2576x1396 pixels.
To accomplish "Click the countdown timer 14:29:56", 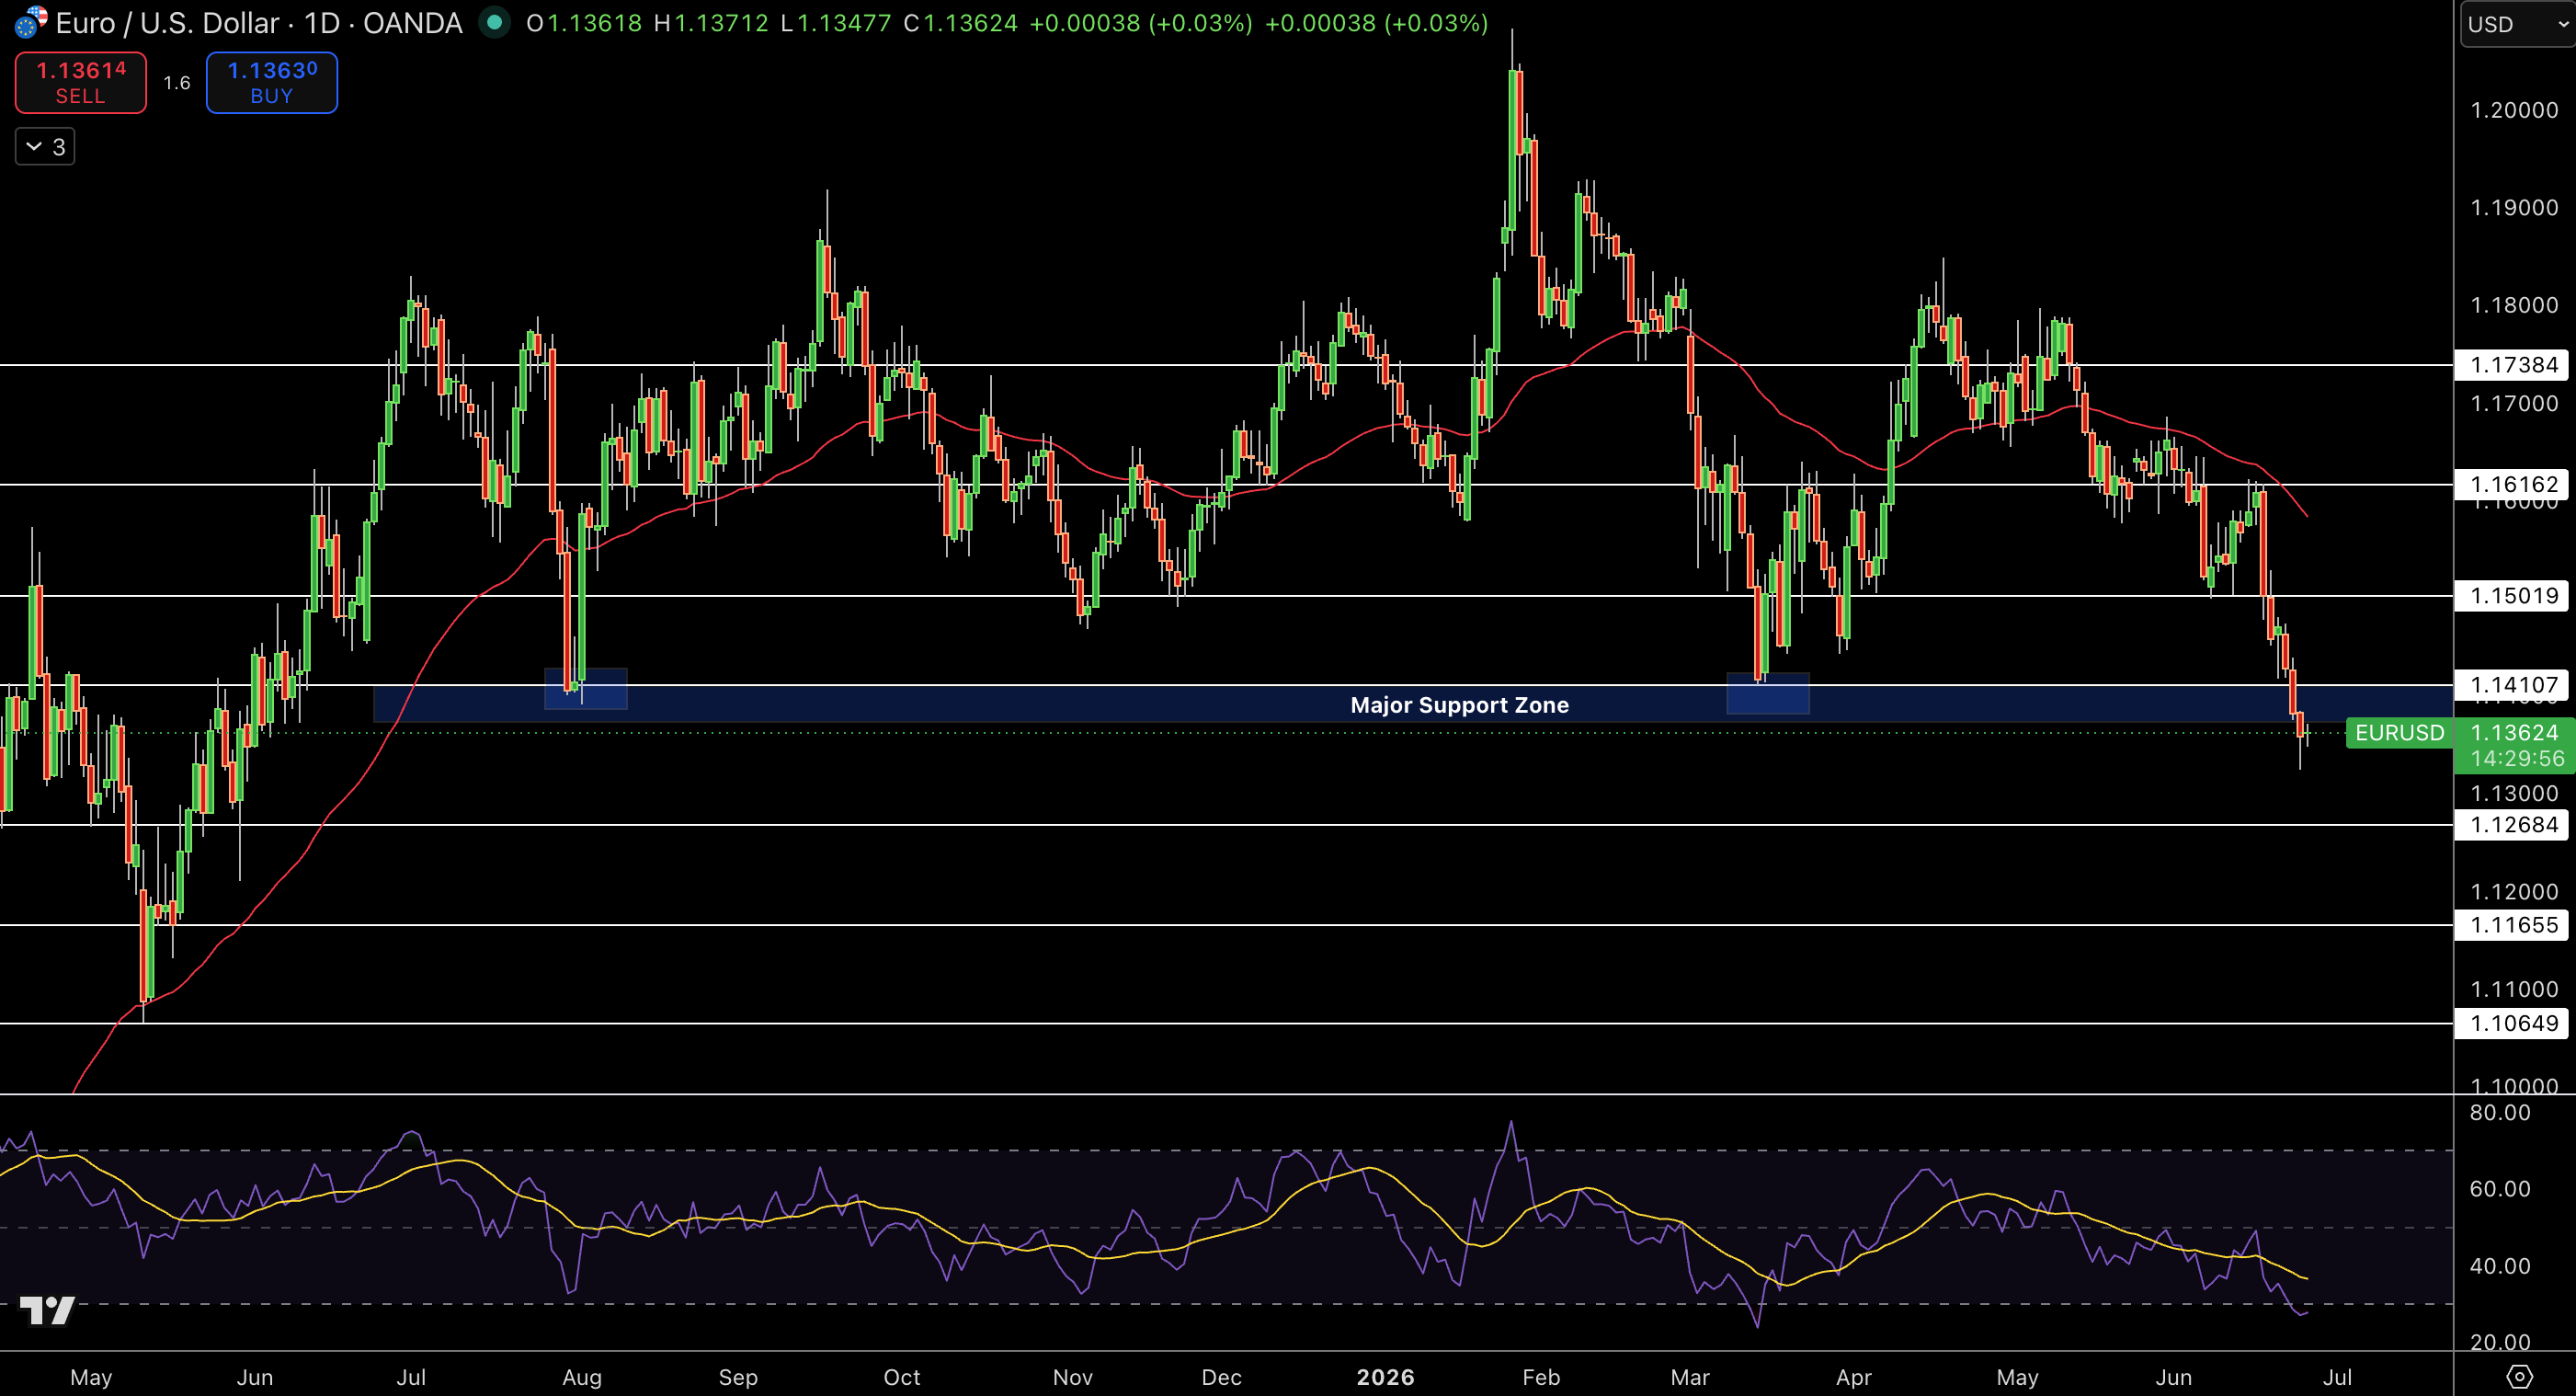I will (x=2517, y=759).
